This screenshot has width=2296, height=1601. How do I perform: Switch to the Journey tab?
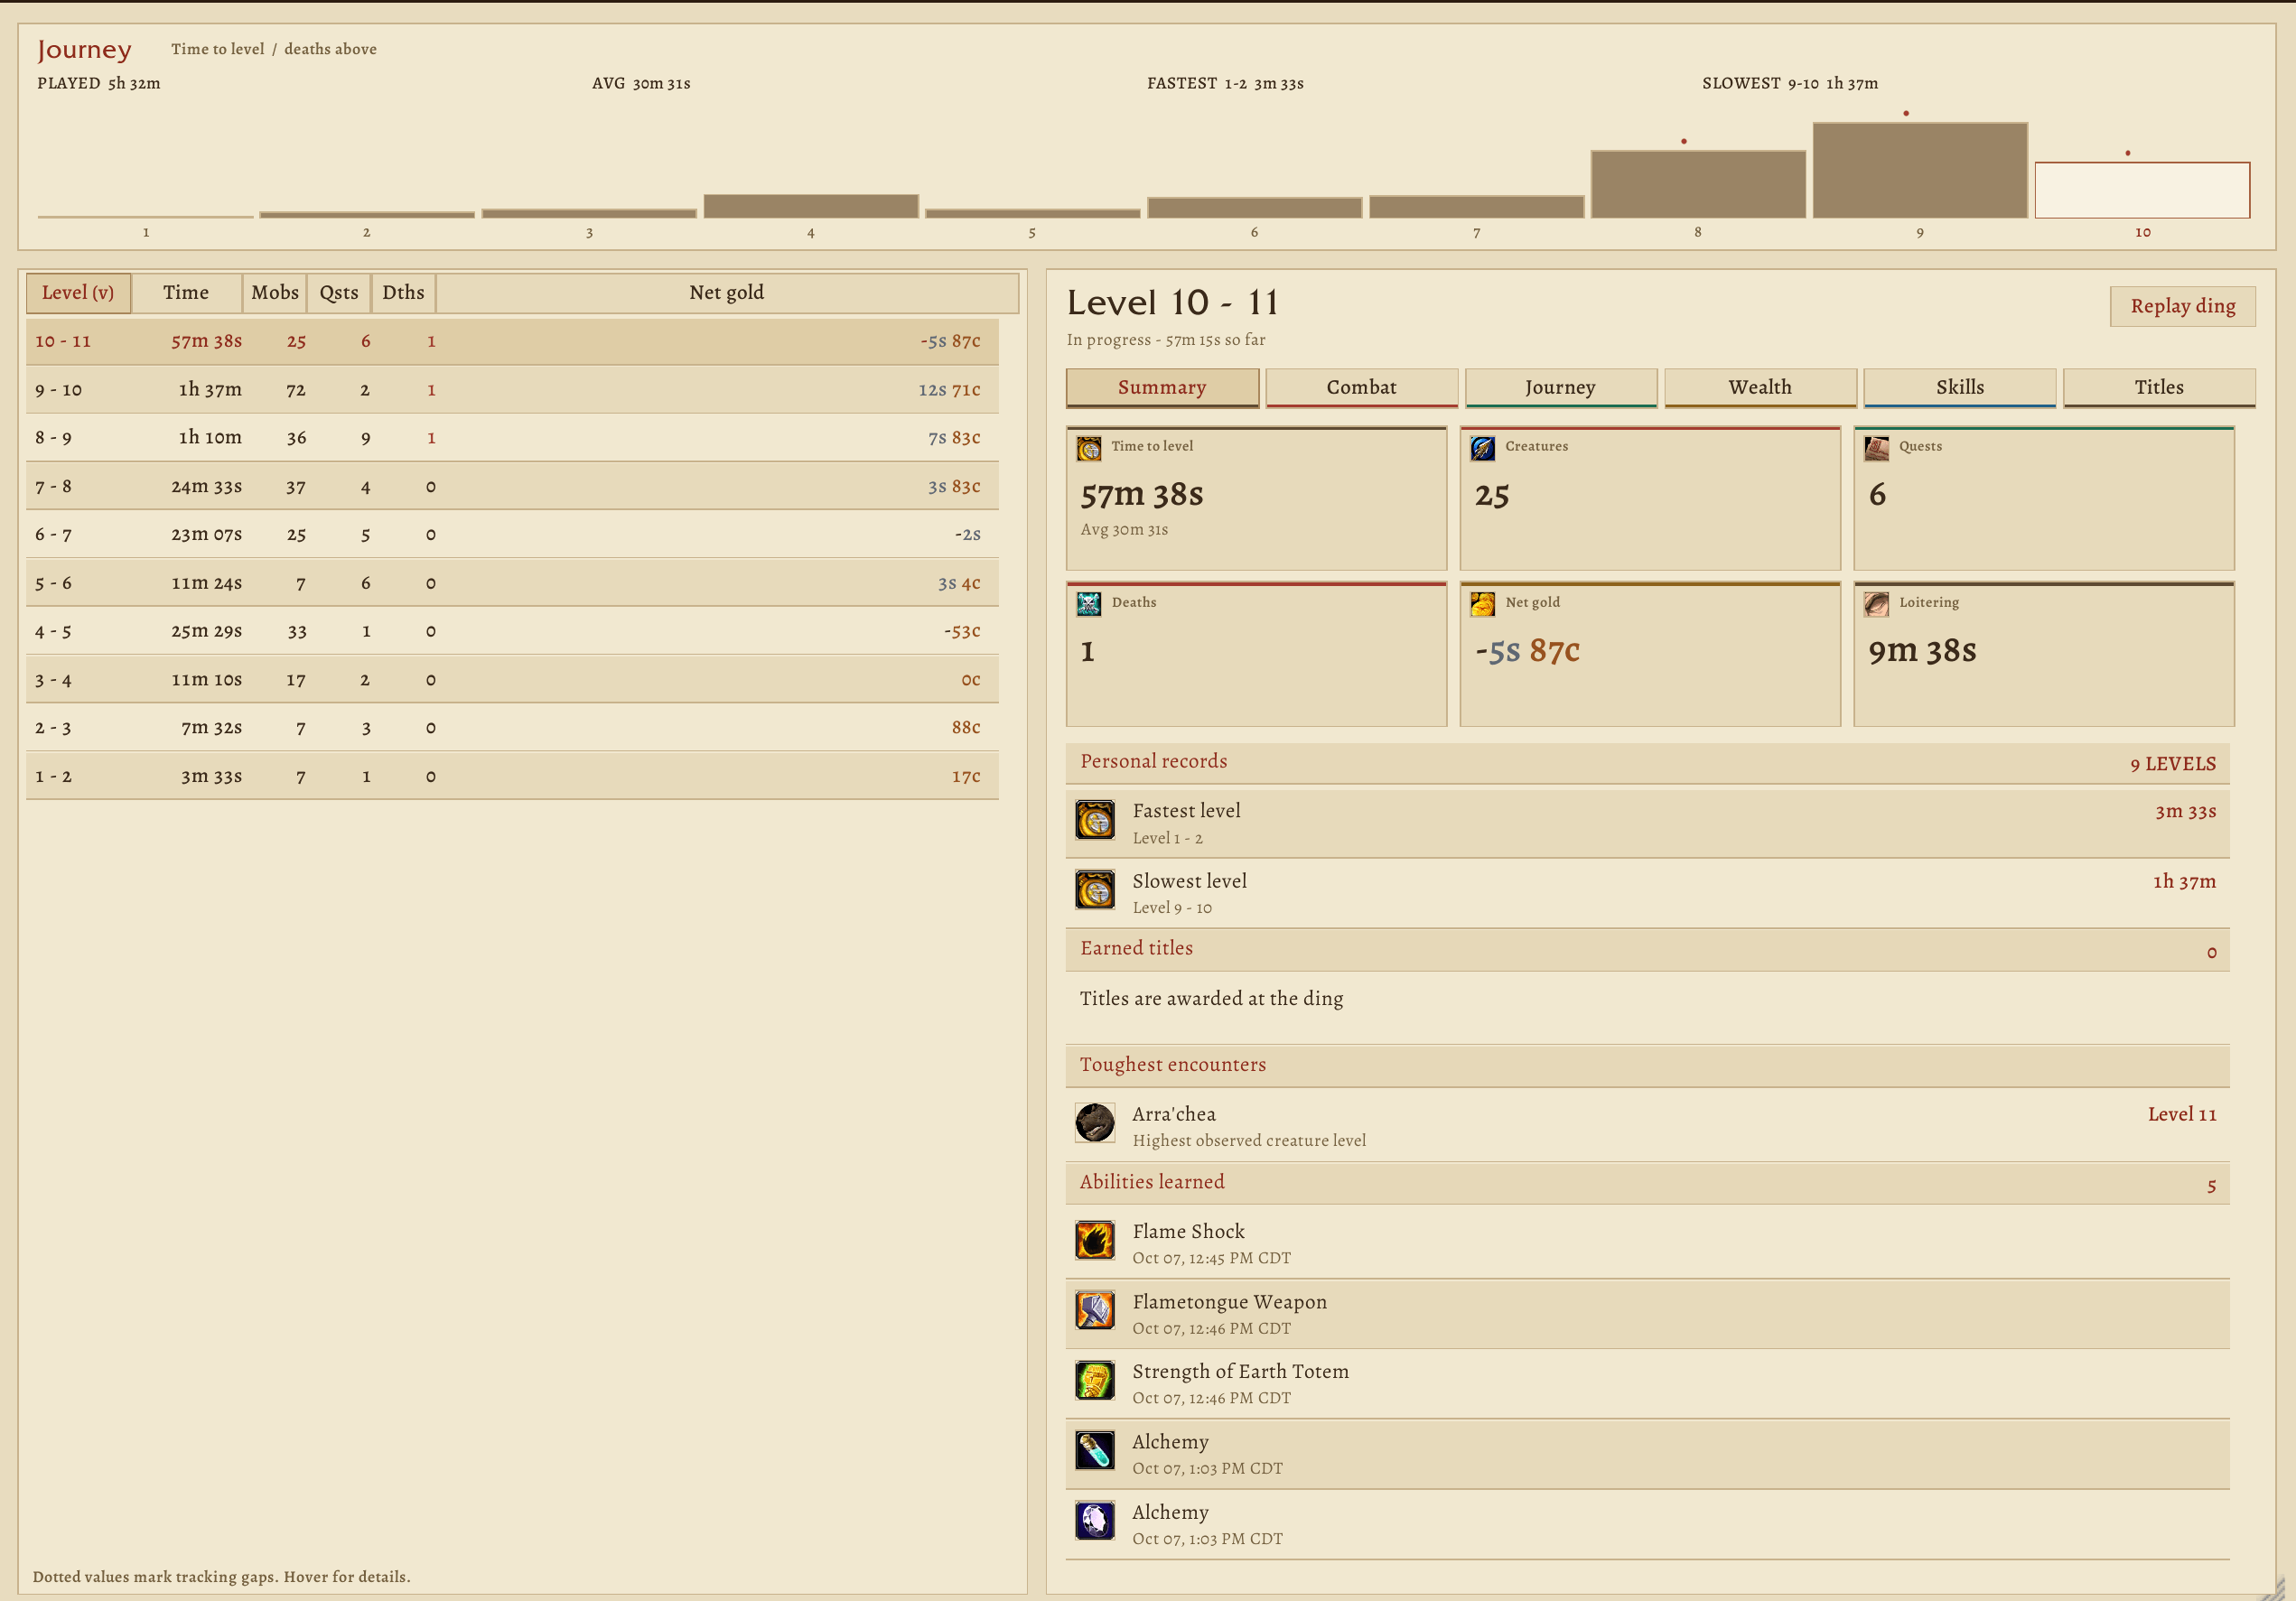pos(1560,388)
